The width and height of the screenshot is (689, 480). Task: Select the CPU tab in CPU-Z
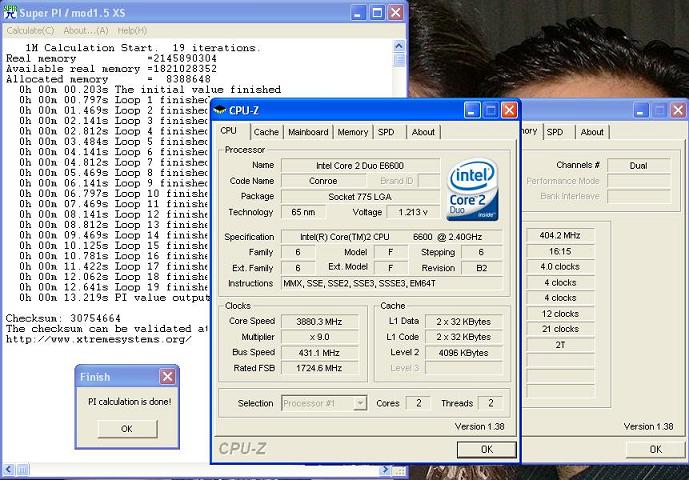coord(229,131)
